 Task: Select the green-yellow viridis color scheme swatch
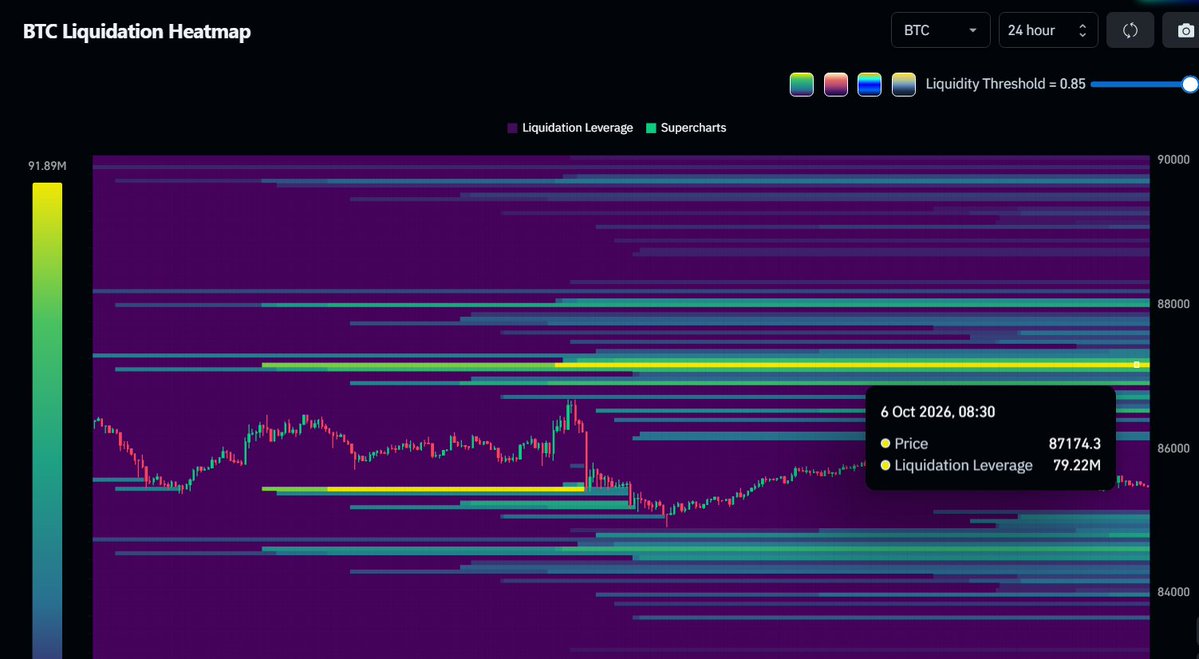801,84
